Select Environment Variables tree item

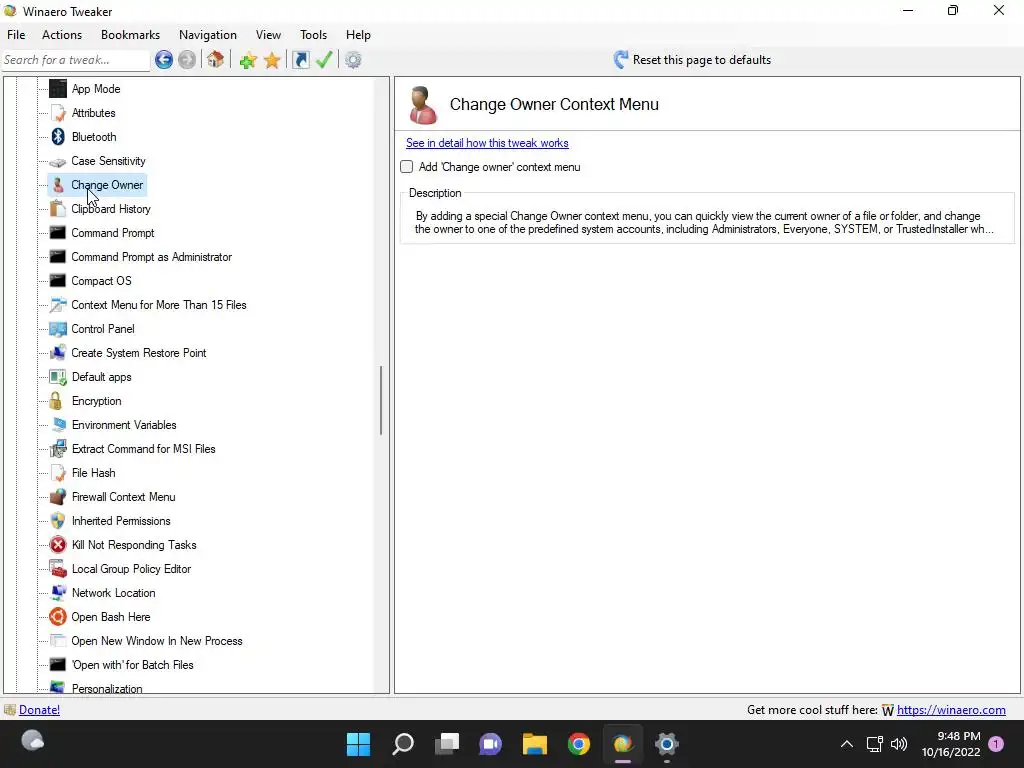pos(124,425)
